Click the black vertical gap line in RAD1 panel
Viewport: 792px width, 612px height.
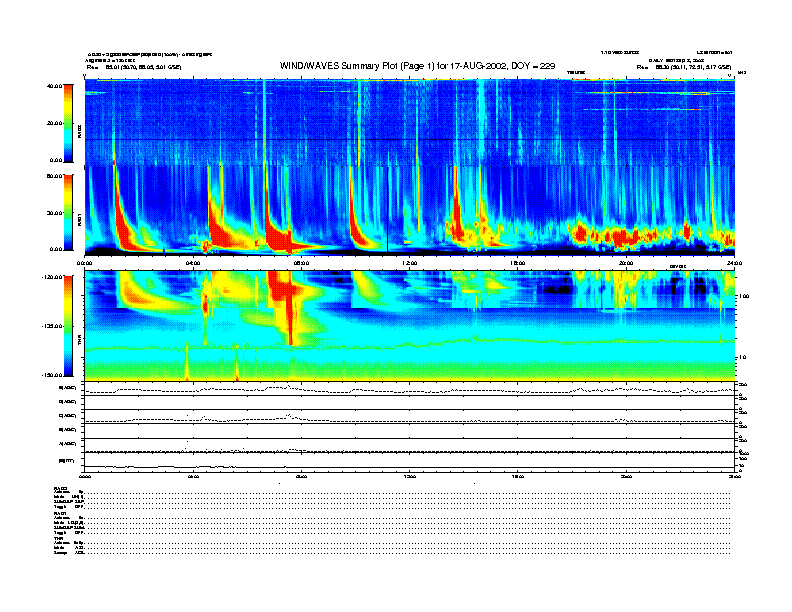[387, 210]
